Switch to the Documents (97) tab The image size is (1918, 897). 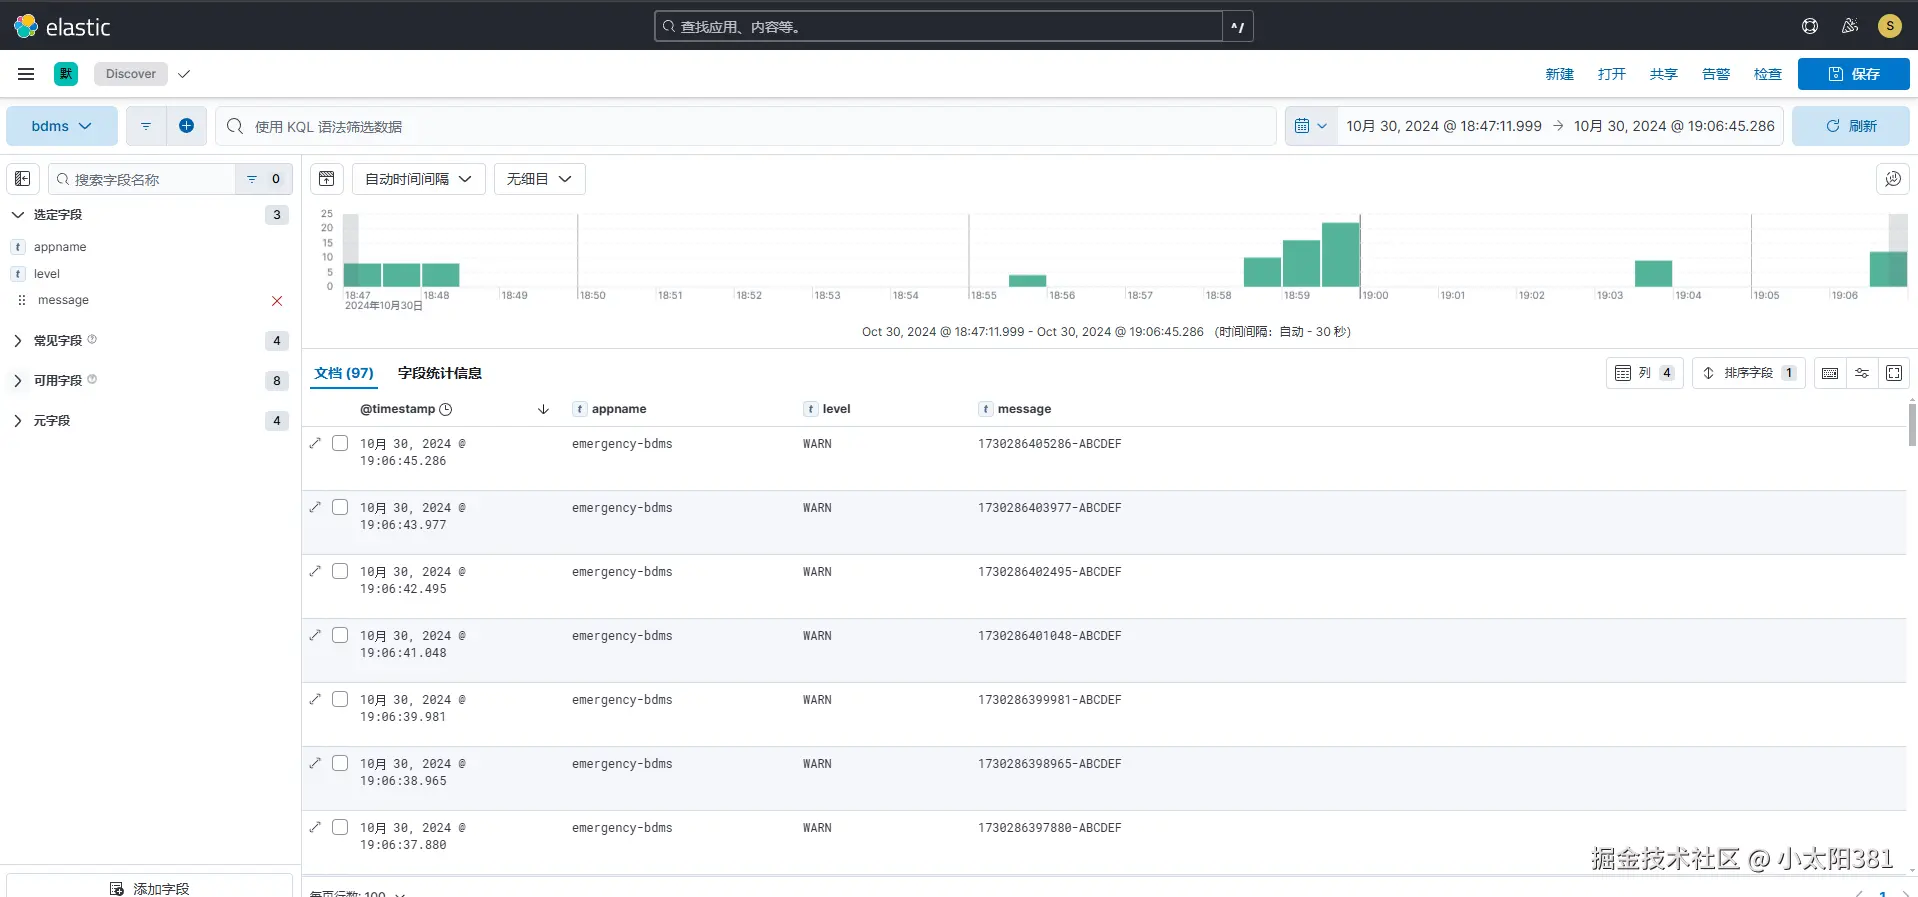344,373
